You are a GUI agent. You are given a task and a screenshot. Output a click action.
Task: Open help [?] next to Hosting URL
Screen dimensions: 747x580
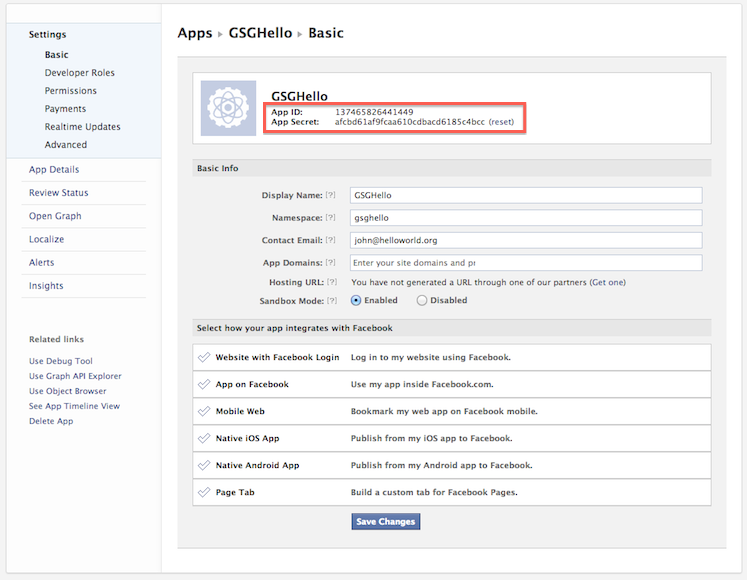[x=332, y=282]
